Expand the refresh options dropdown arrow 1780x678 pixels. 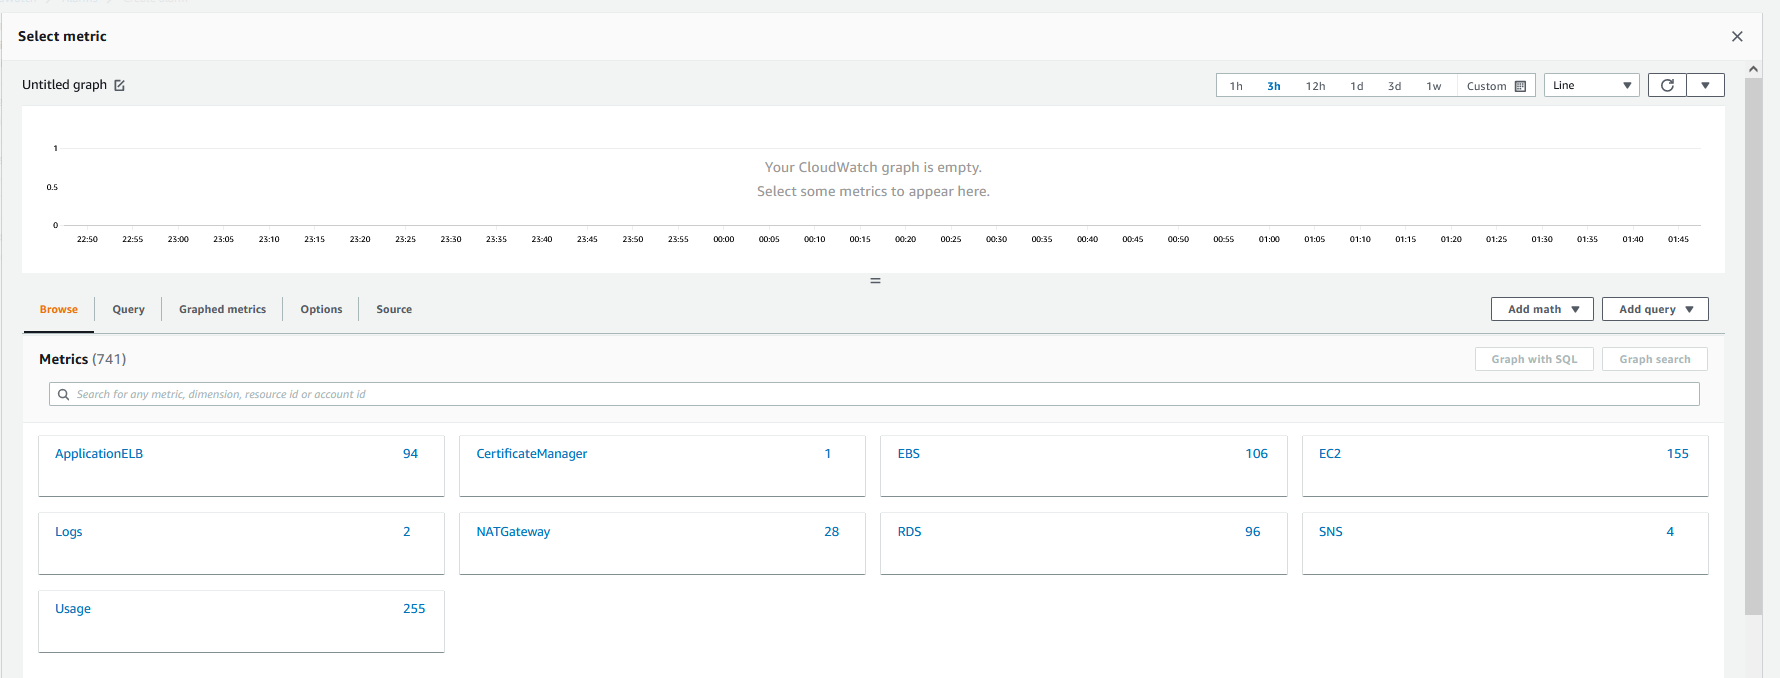(1705, 86)
